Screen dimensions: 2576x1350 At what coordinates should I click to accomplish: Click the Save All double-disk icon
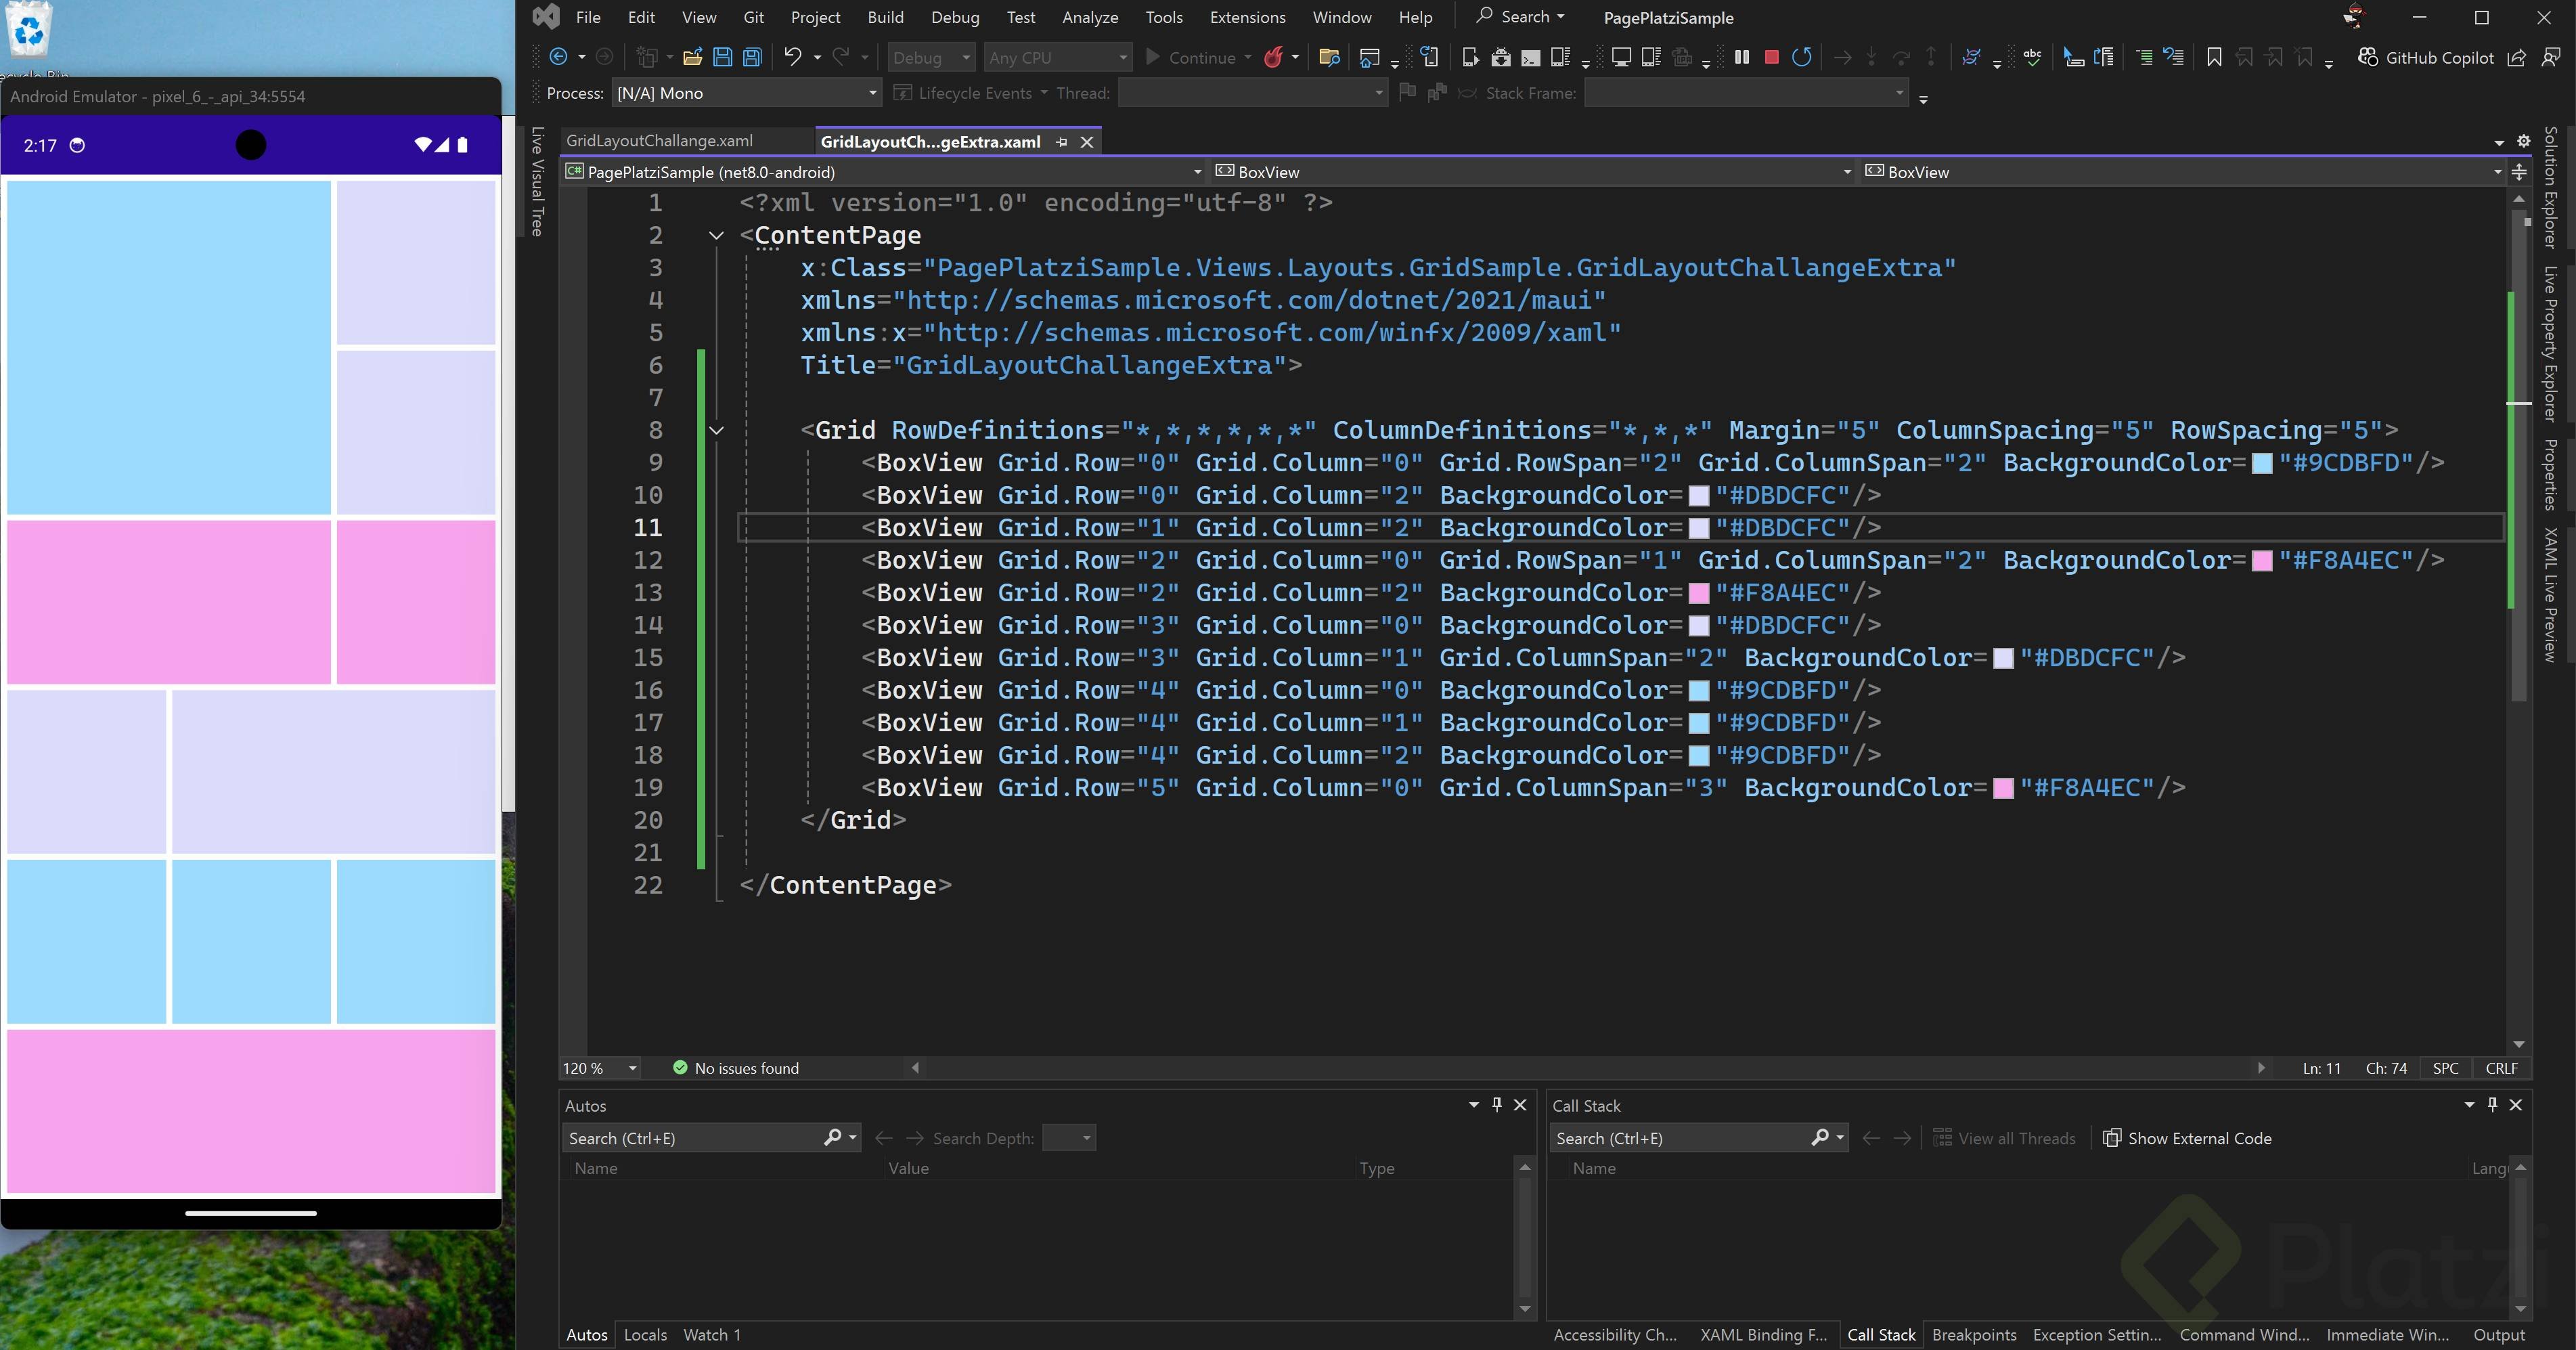point(752,57)
